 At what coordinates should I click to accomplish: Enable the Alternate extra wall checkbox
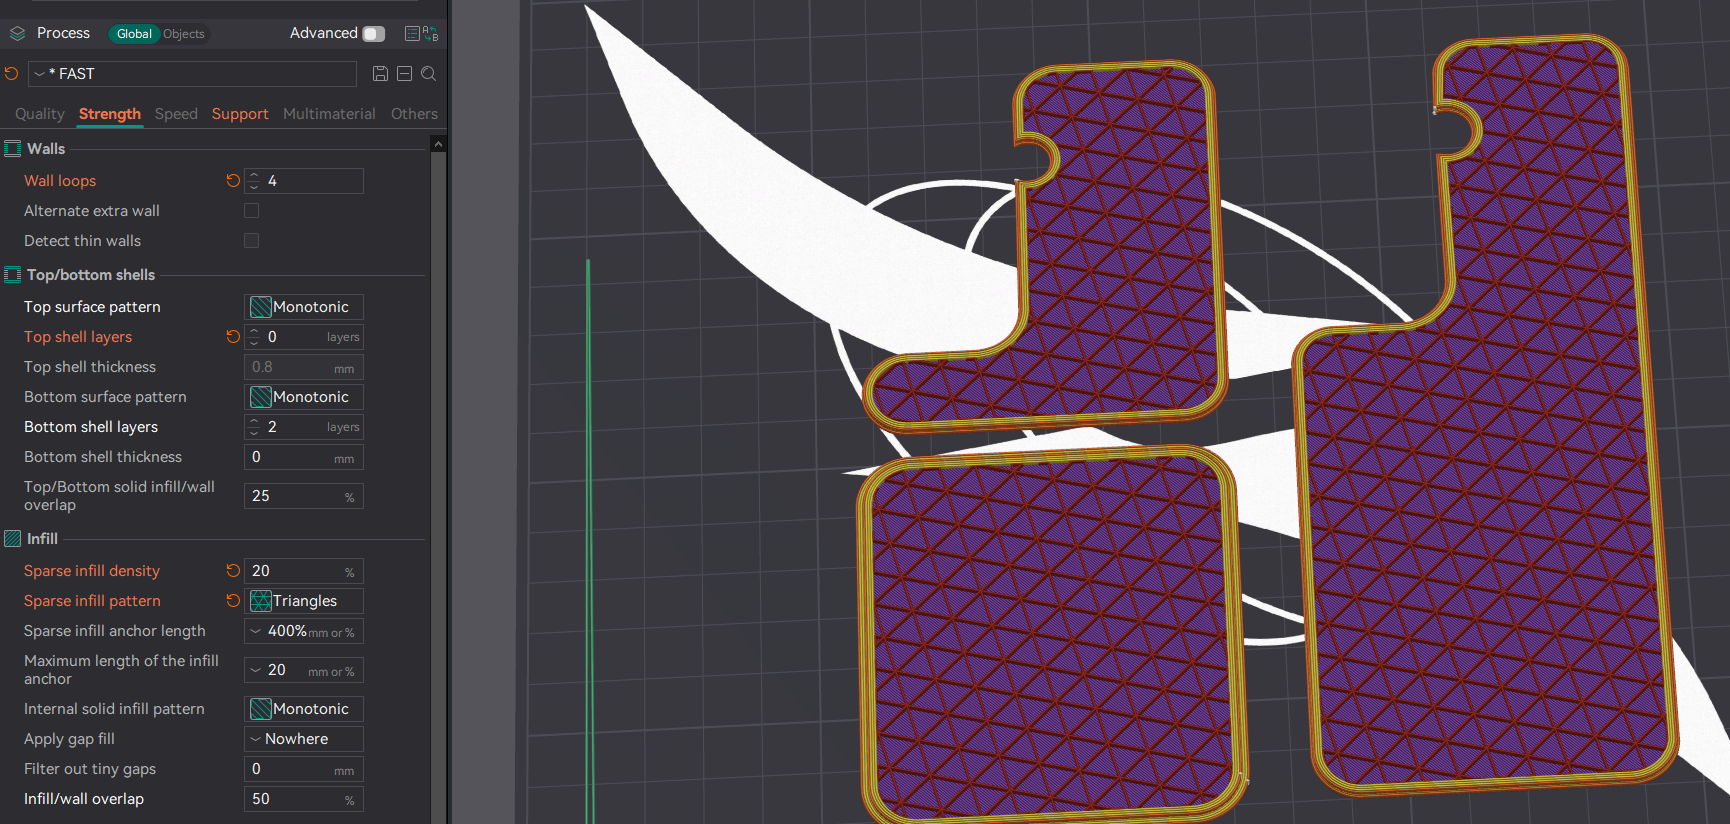(x=252, y=211)
